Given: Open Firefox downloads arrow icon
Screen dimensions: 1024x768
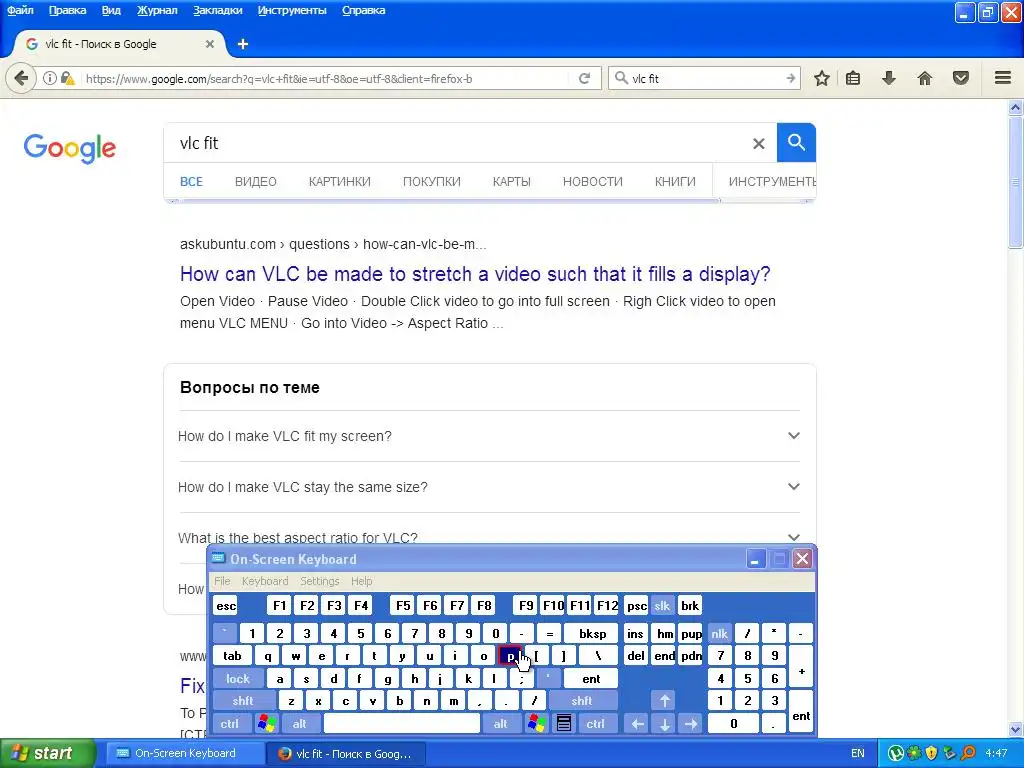Looking at the screenshot, I should [889, 78].
